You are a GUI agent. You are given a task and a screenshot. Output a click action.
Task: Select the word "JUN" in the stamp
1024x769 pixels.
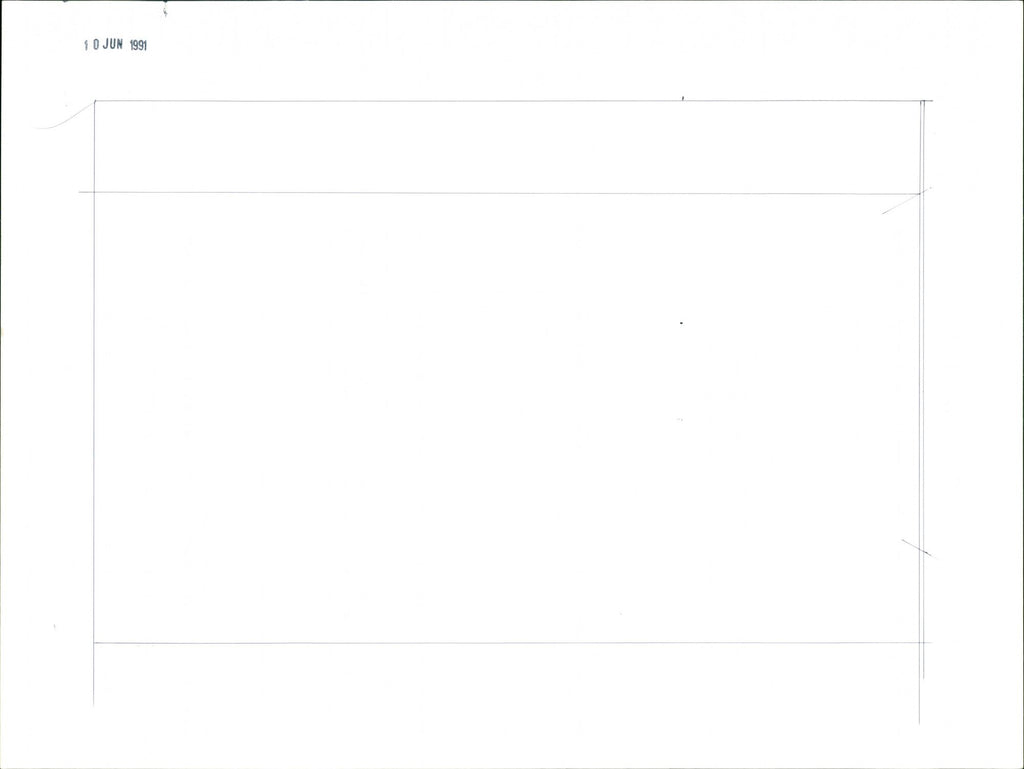pyautogui.click(x=112, y=44)
